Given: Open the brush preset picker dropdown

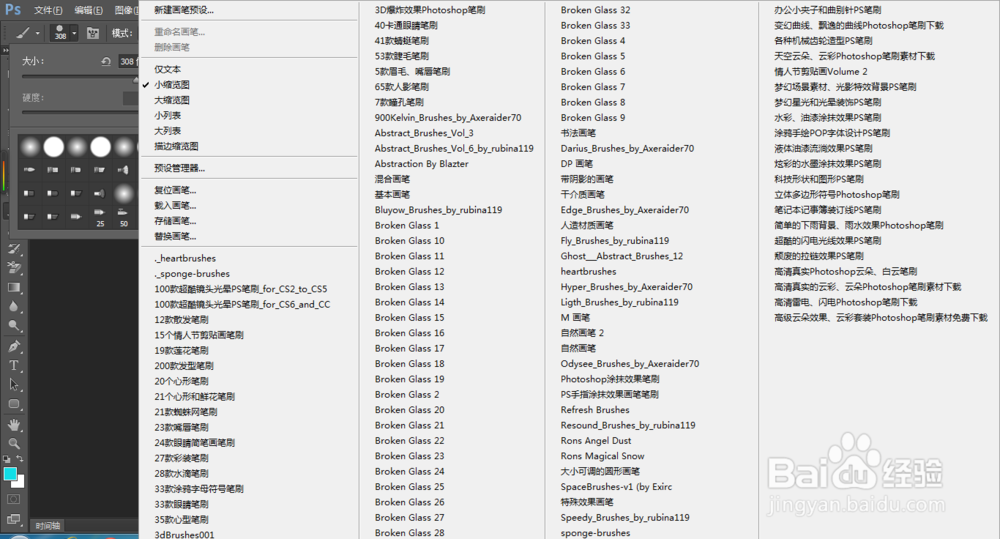Looking at the screenshot, I should point(75,33).
